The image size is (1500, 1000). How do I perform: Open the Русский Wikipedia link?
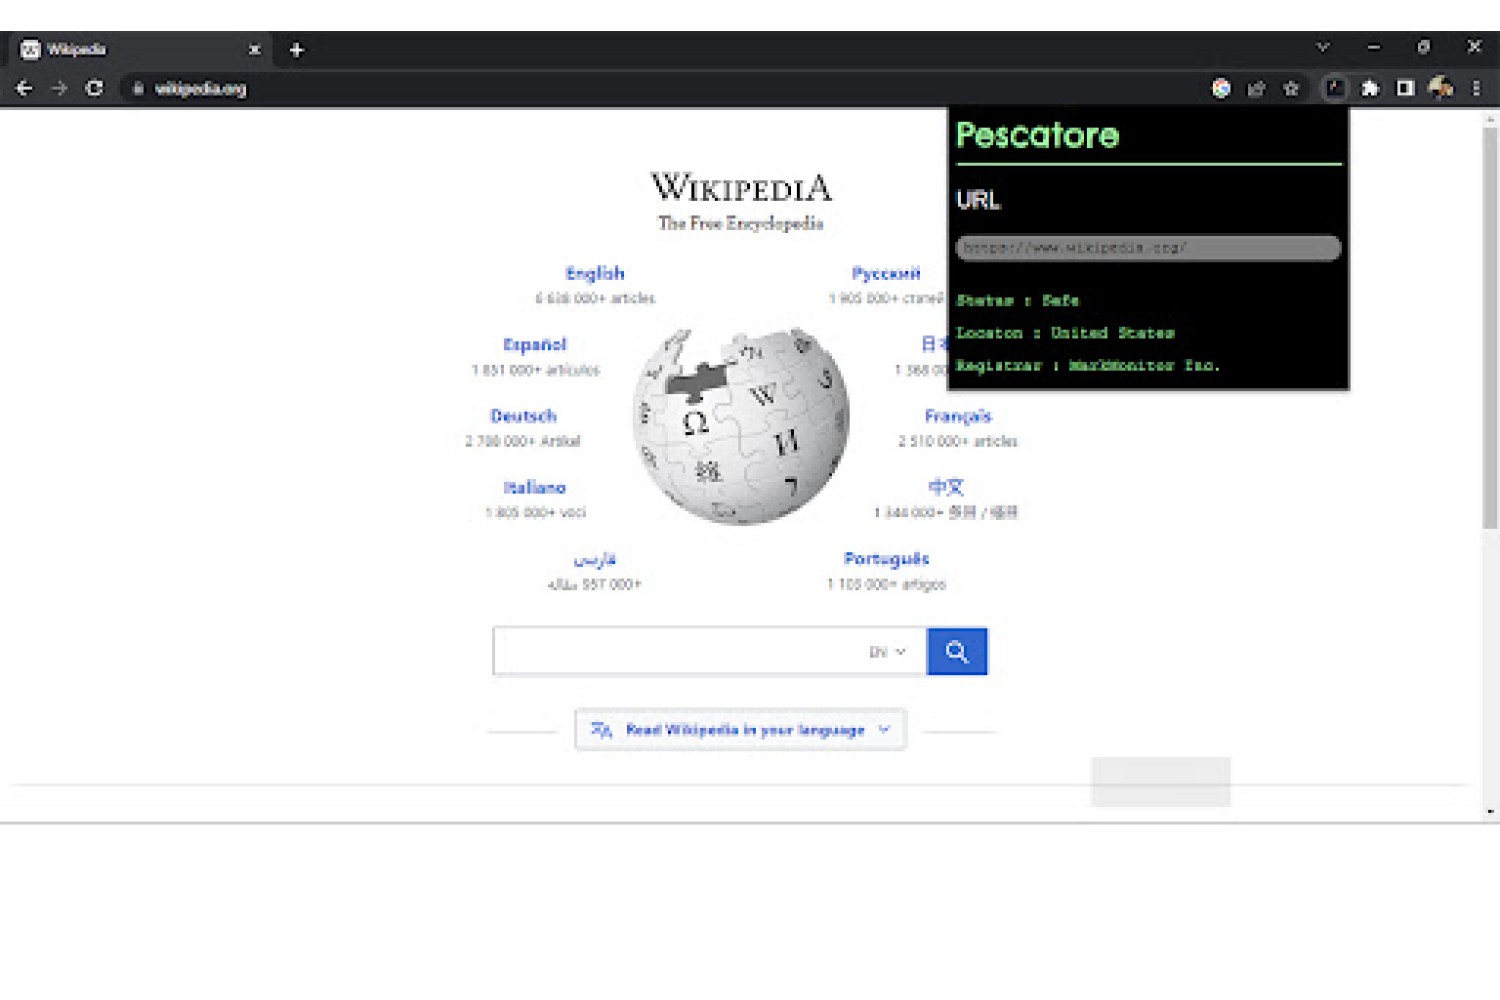[x=886, y=273]
